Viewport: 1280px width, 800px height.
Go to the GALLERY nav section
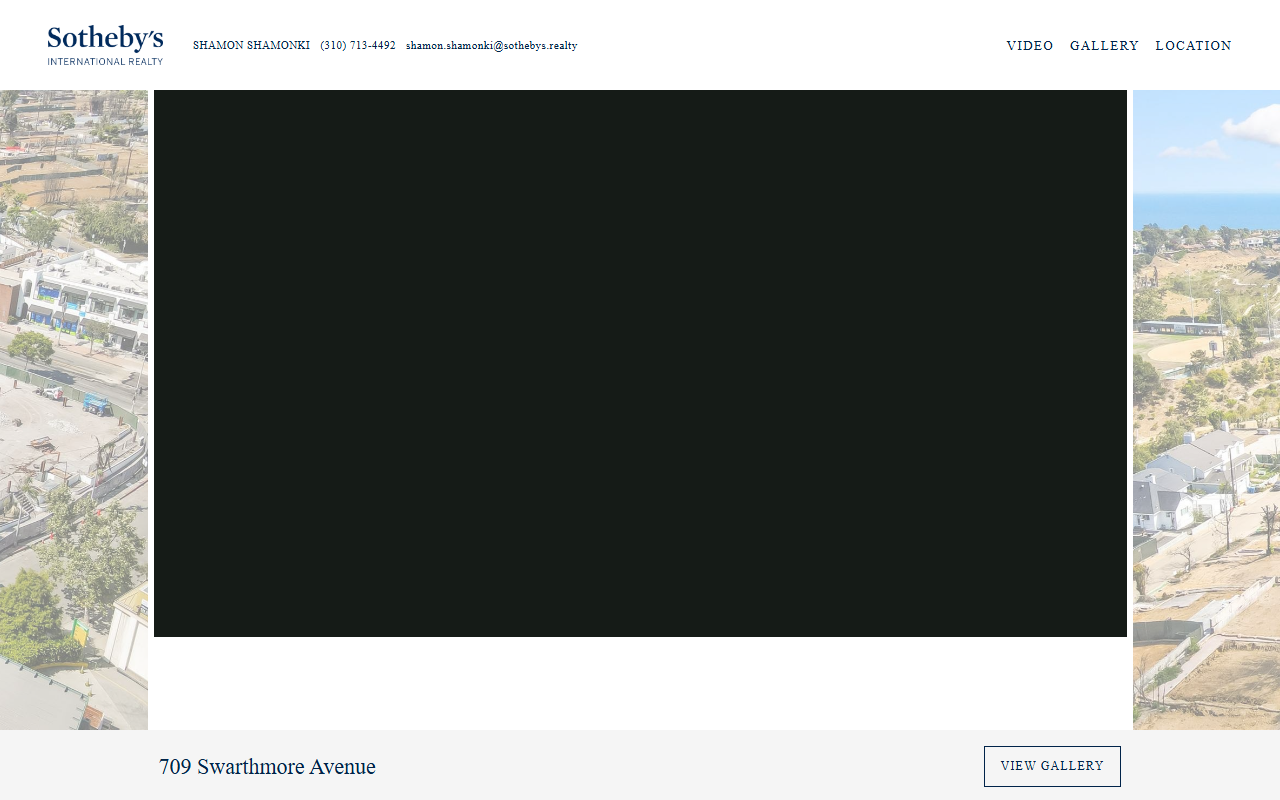click(1104, 46)
